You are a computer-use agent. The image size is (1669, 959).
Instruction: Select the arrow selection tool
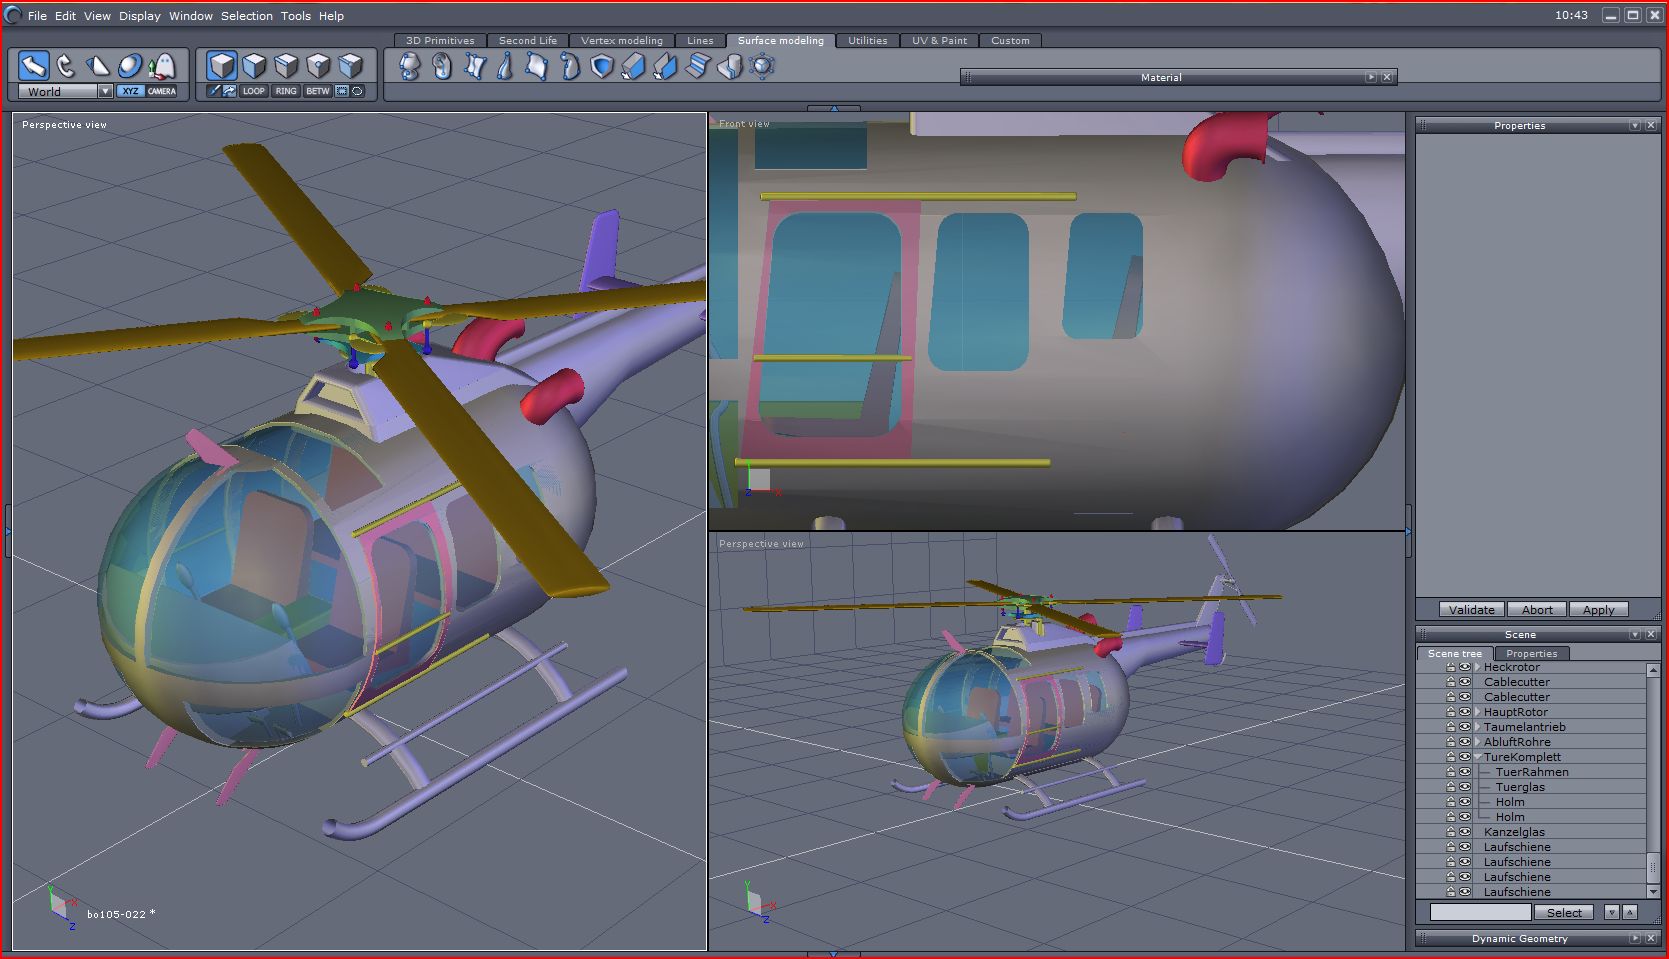click(x=34, y=66)
